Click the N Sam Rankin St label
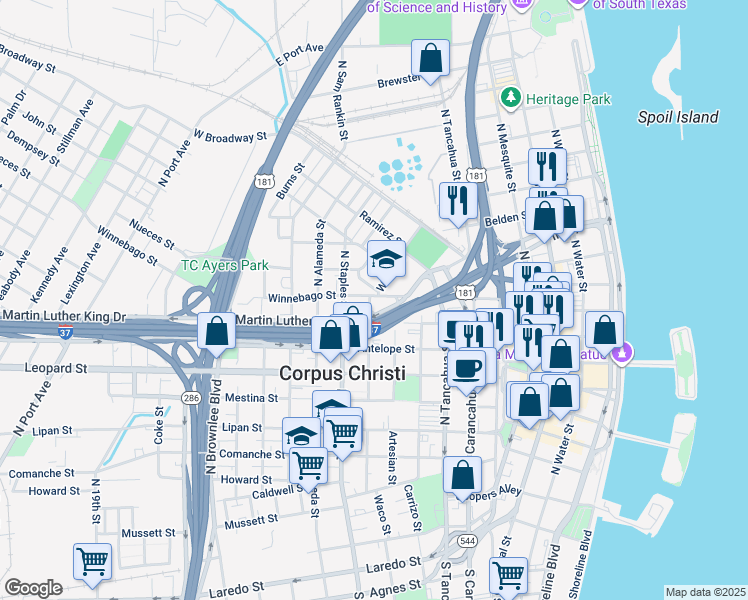748x600 pixels. coord(342,100)
